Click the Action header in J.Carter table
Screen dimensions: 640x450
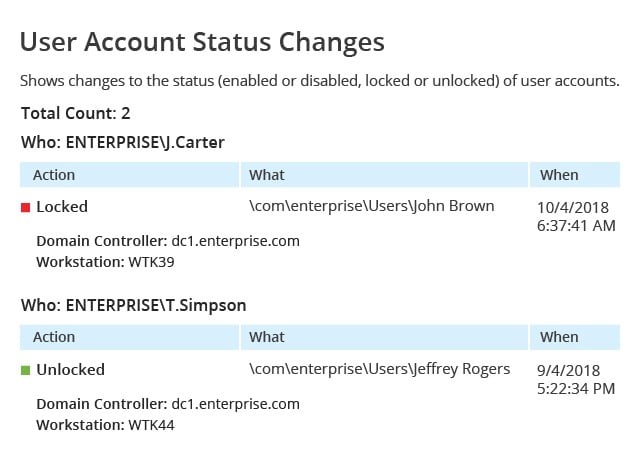coord(129,175)
